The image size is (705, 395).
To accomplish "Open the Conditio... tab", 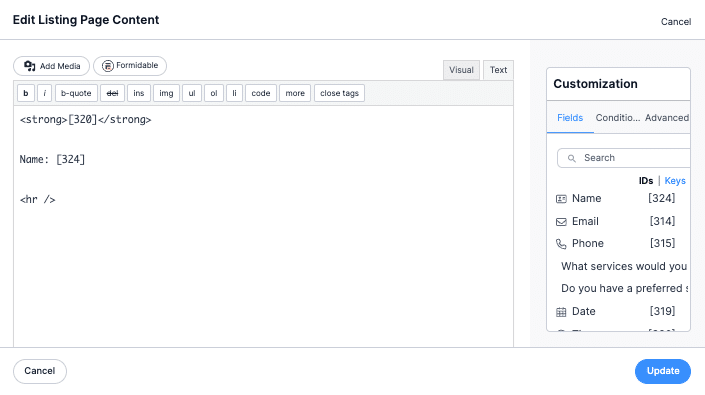I will tap(618, 118).
